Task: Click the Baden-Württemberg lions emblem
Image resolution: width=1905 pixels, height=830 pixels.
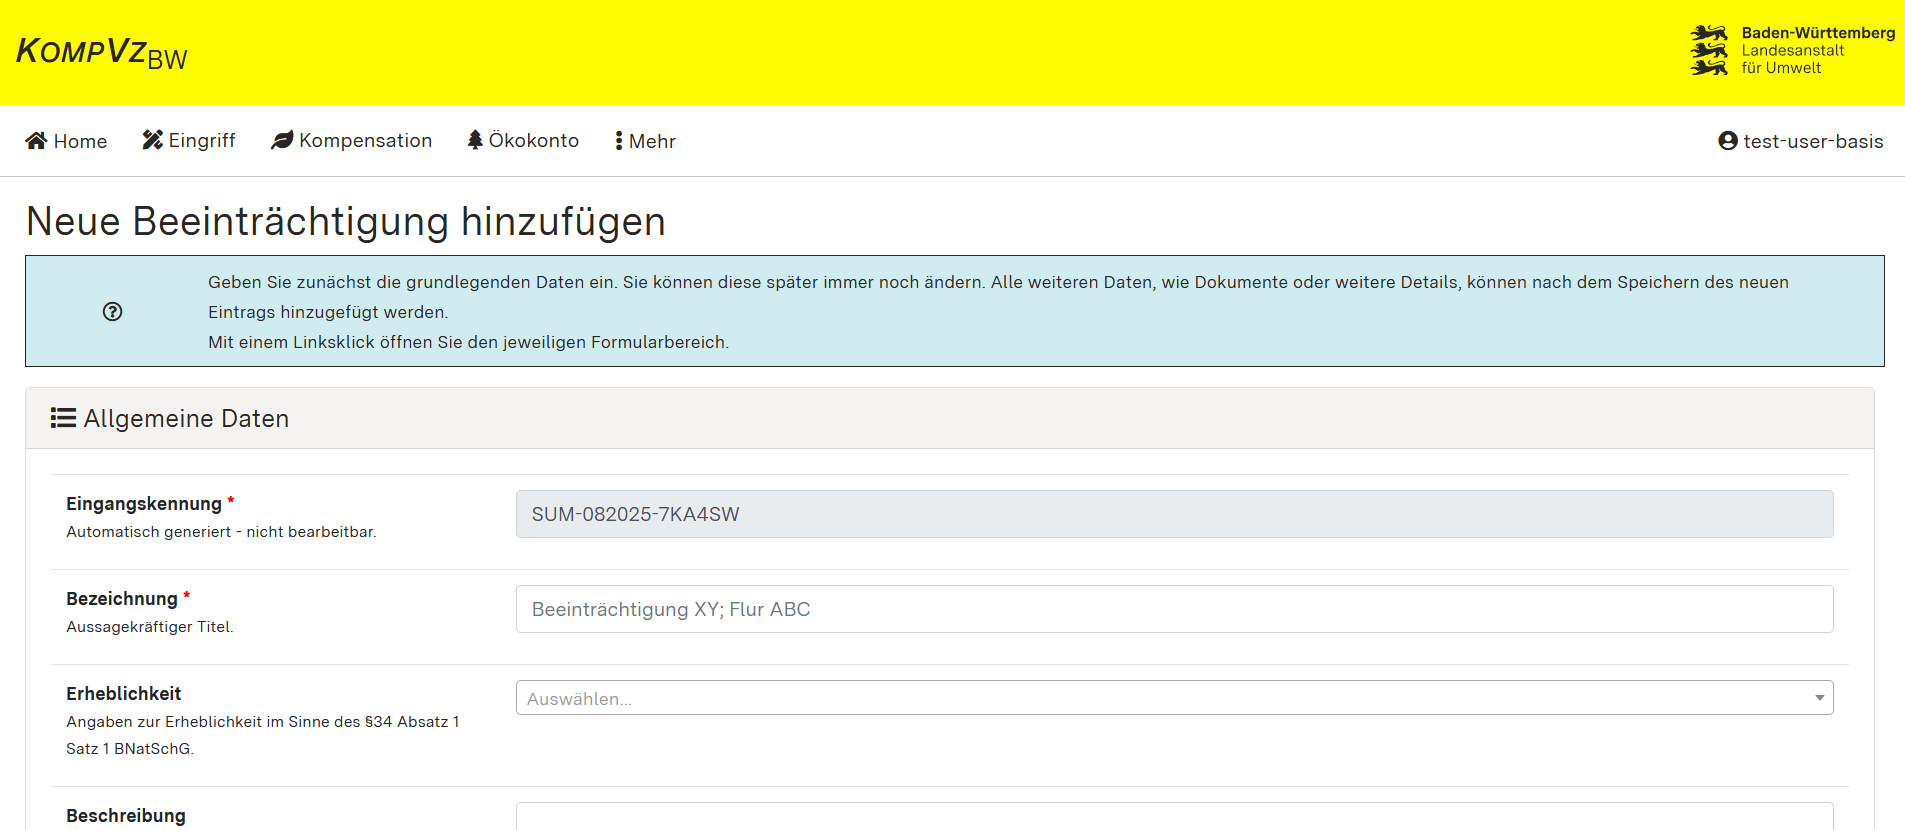Action: [1709, 50]
